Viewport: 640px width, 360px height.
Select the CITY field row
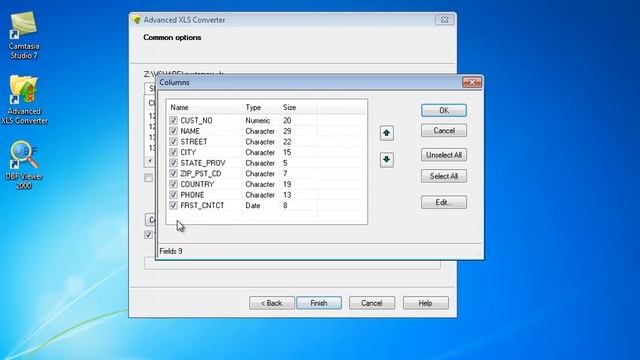click(267, 152)
